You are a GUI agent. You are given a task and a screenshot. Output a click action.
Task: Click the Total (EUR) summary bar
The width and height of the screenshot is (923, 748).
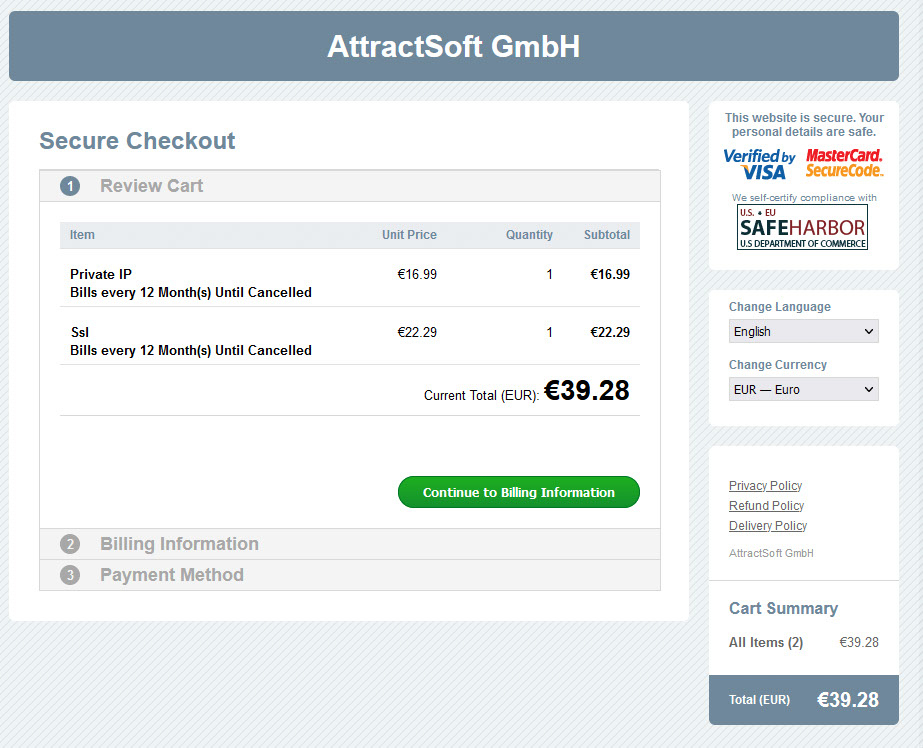tap(803, 700)
